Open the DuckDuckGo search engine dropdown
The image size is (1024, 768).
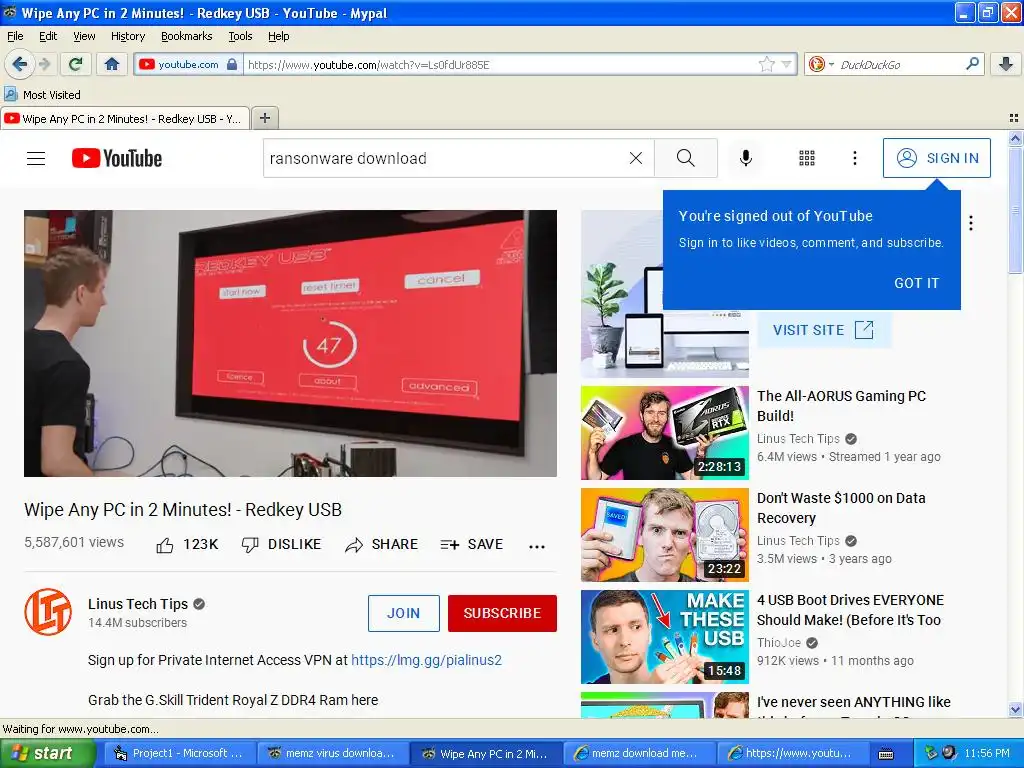821,64
